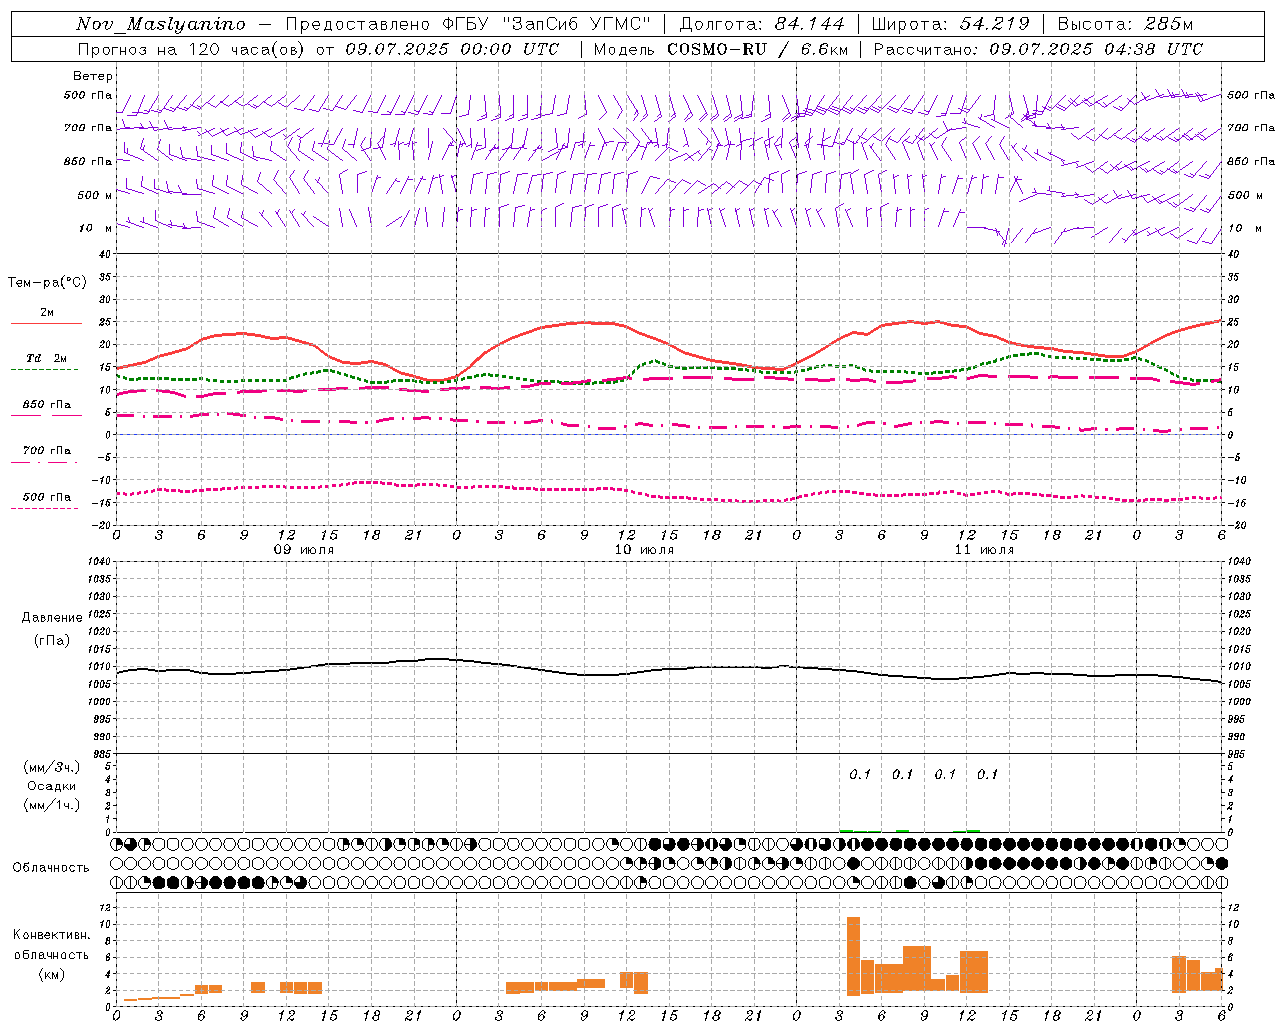The image size is (1280, 1024).
Task: Click the "1040" tick on left pressure axis
Action: click(x=97, y=561)
